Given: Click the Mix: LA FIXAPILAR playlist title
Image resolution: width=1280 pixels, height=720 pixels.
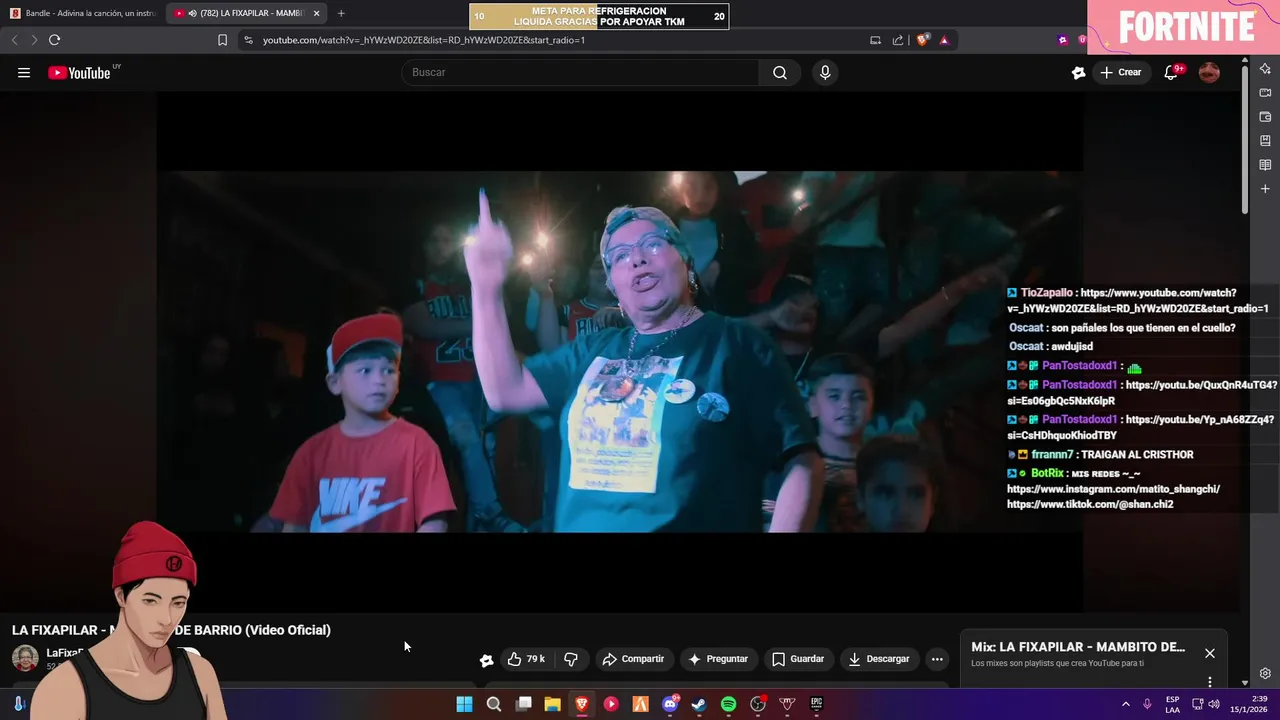Looking at the screenshot, I should coord(1078,647).
